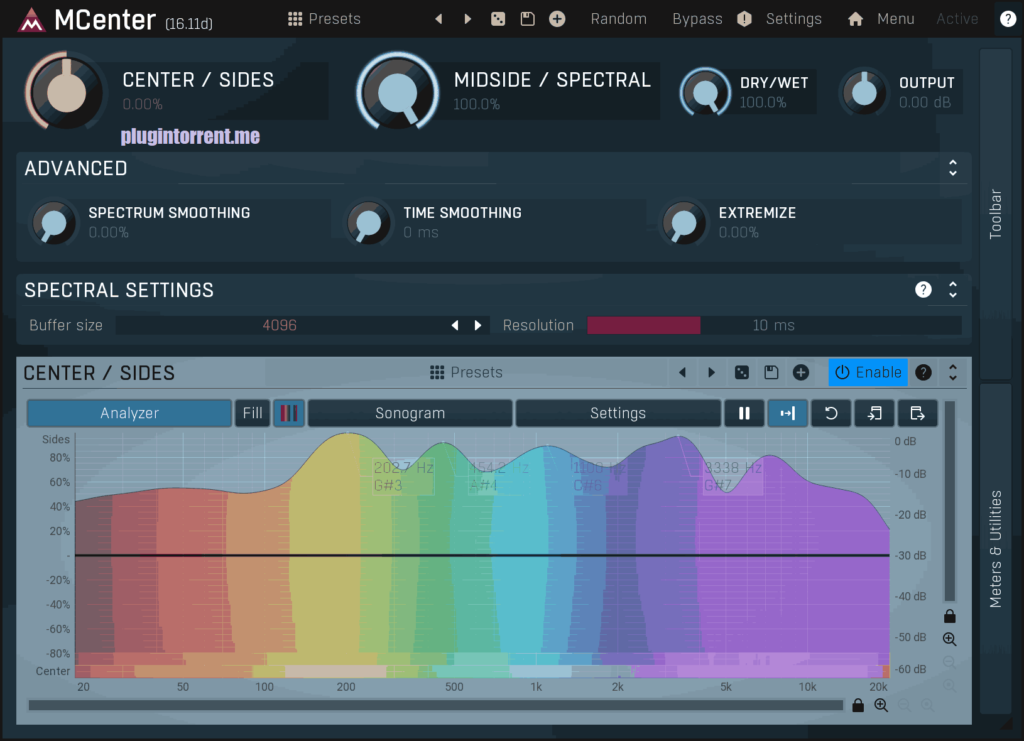Help icon next to Enable button

923,372
